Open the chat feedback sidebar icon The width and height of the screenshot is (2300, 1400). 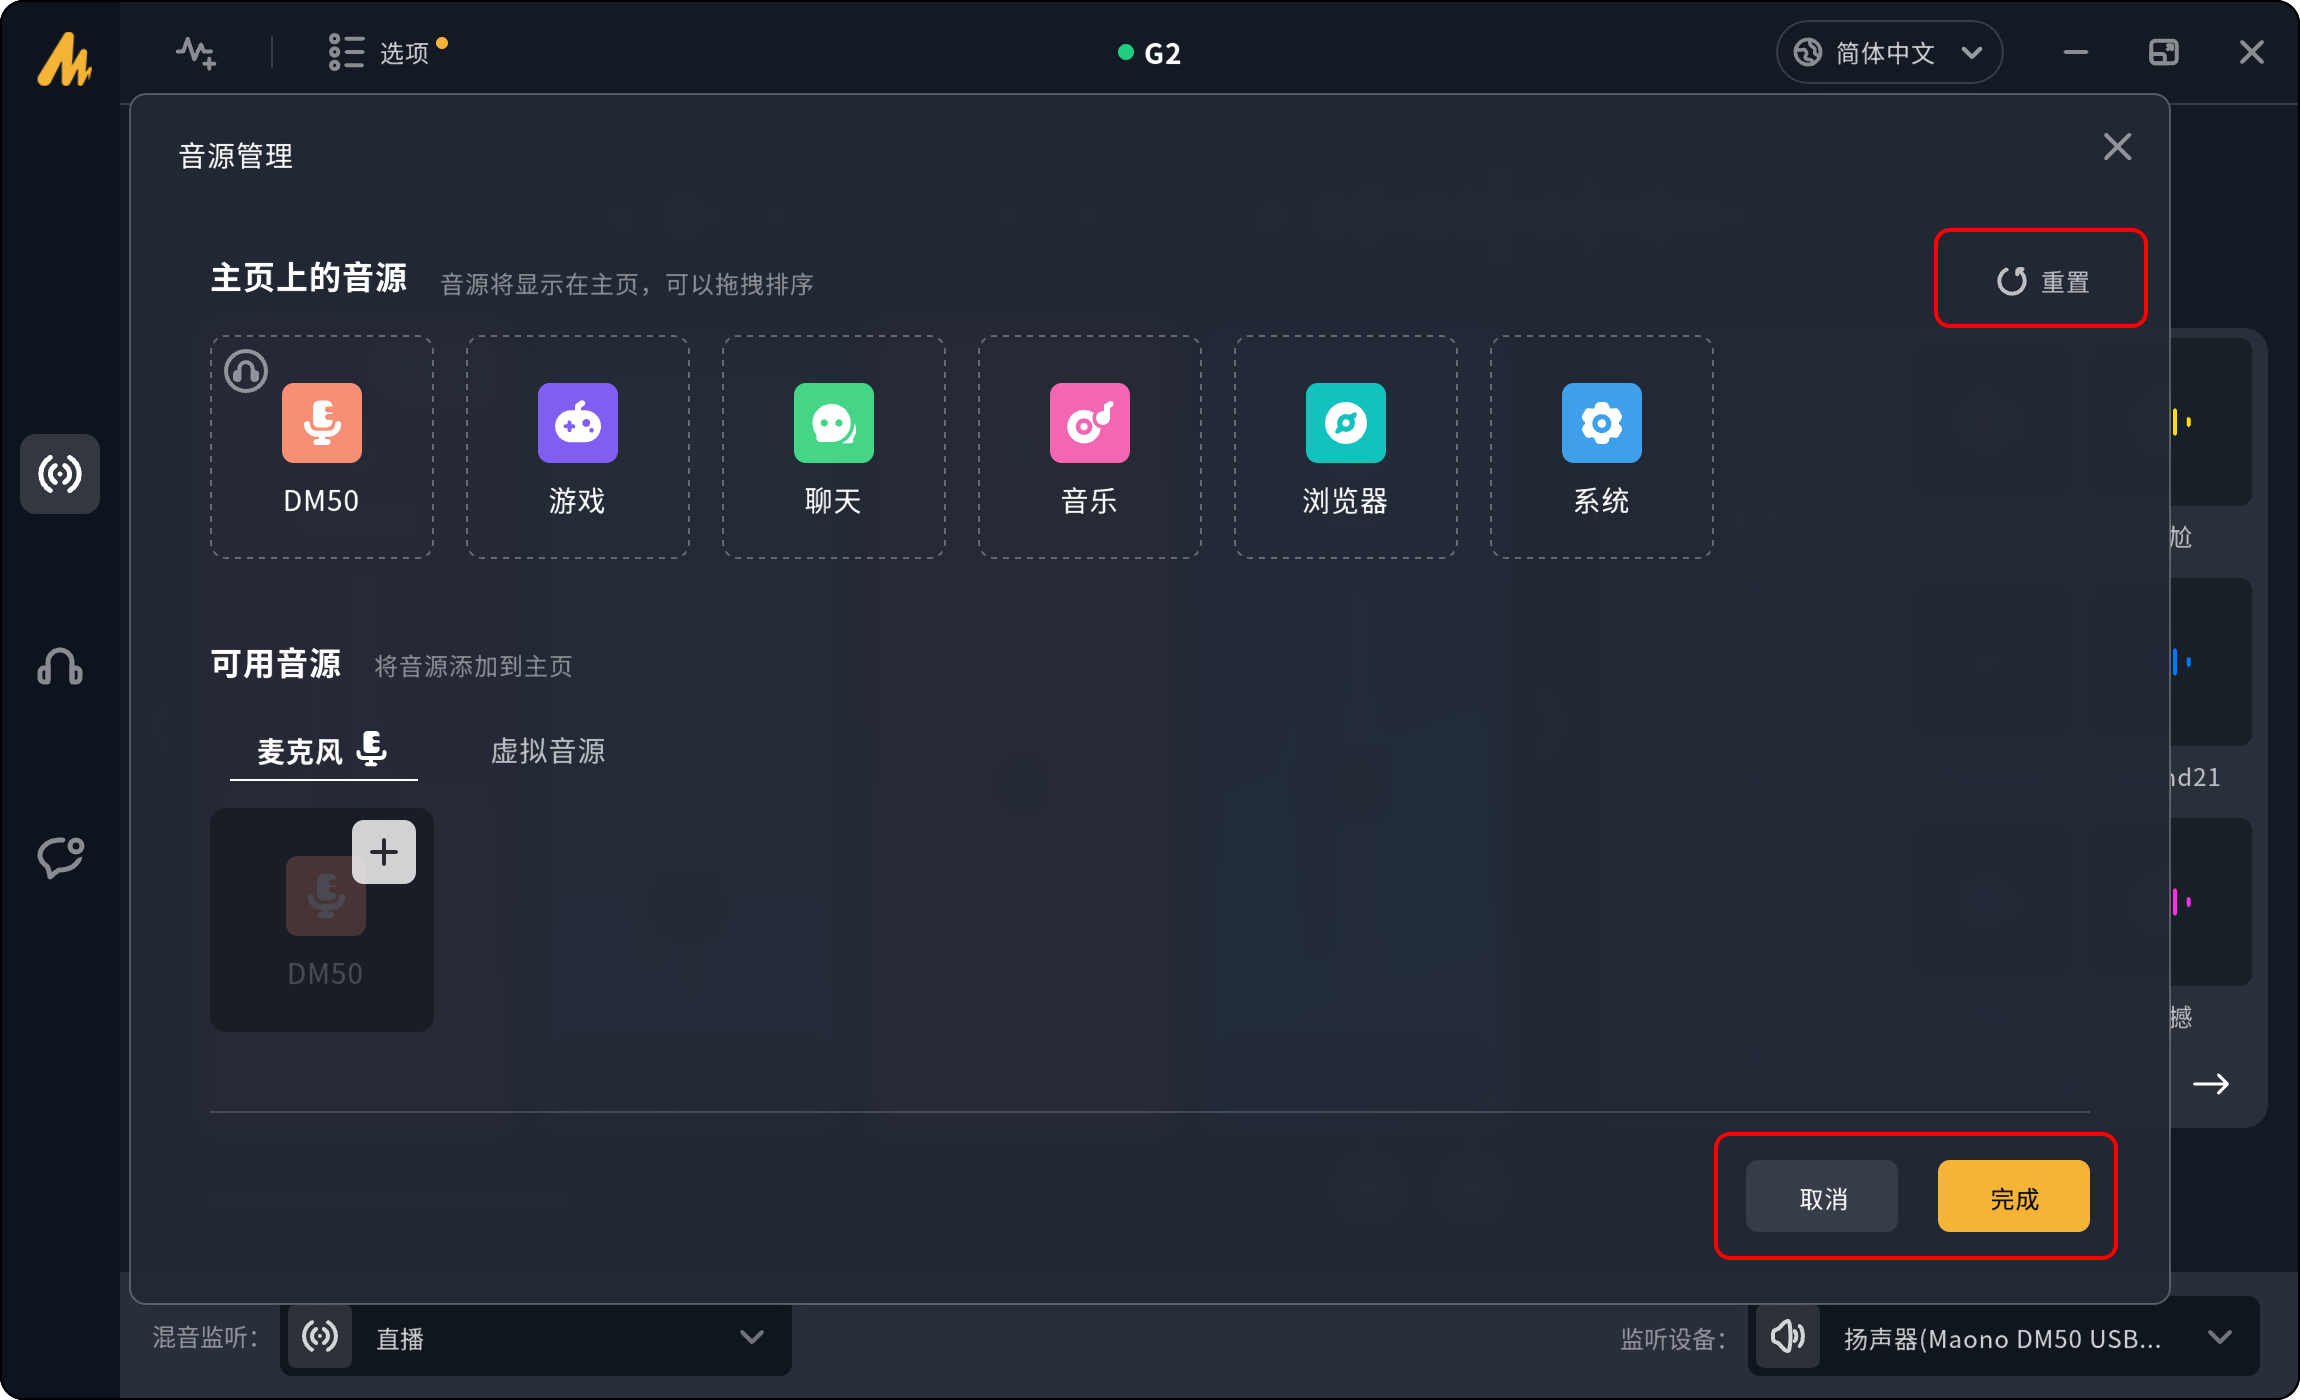point(60,857)
